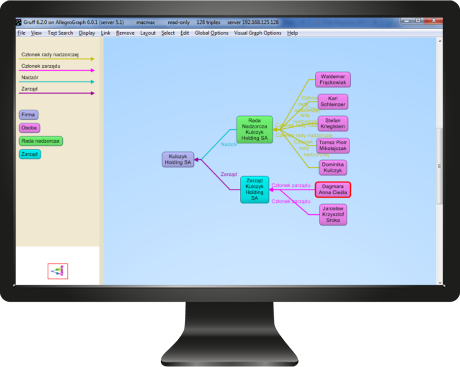Open the Layout menu
This screenshot has width=460, height=367.
[x=148, y=33]
